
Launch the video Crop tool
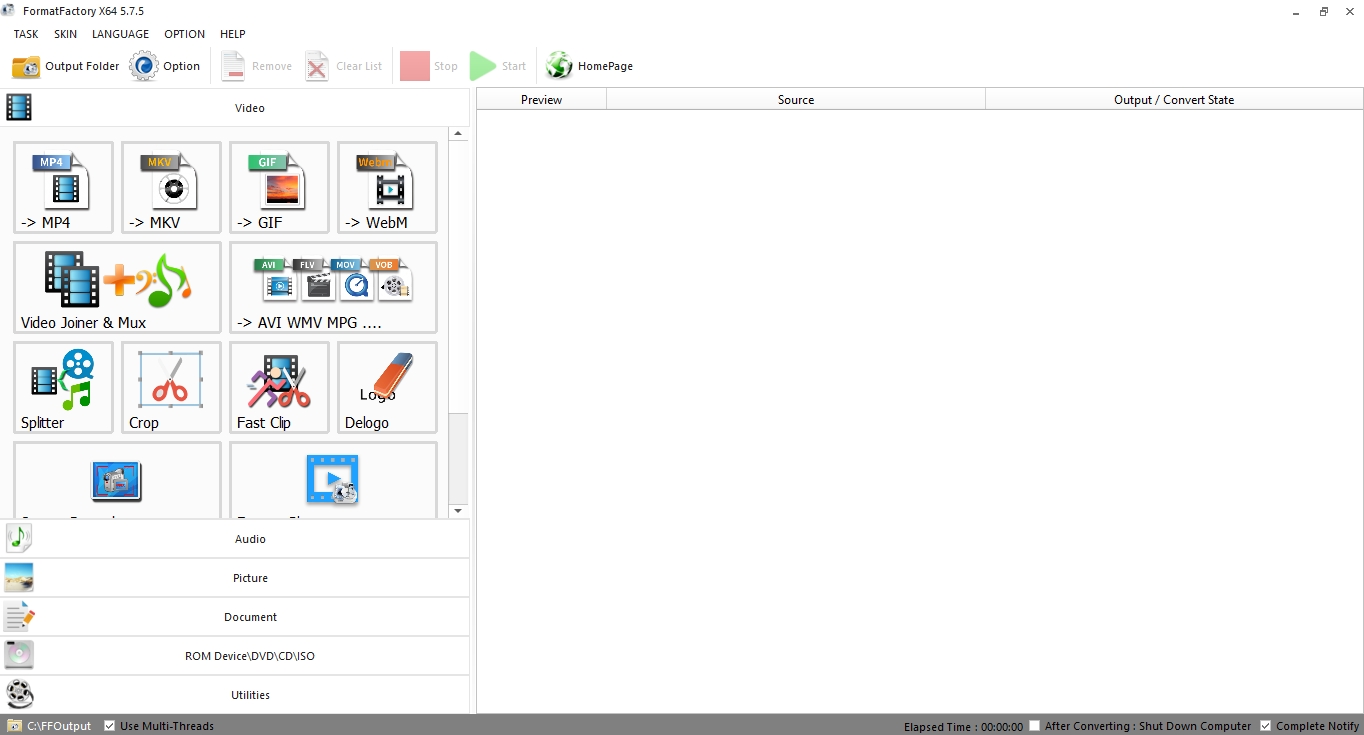pos(172,388)
